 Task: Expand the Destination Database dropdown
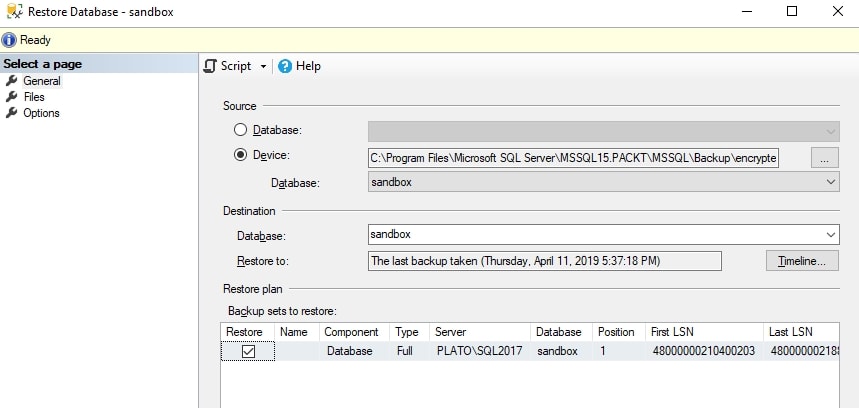coord(831,234)
